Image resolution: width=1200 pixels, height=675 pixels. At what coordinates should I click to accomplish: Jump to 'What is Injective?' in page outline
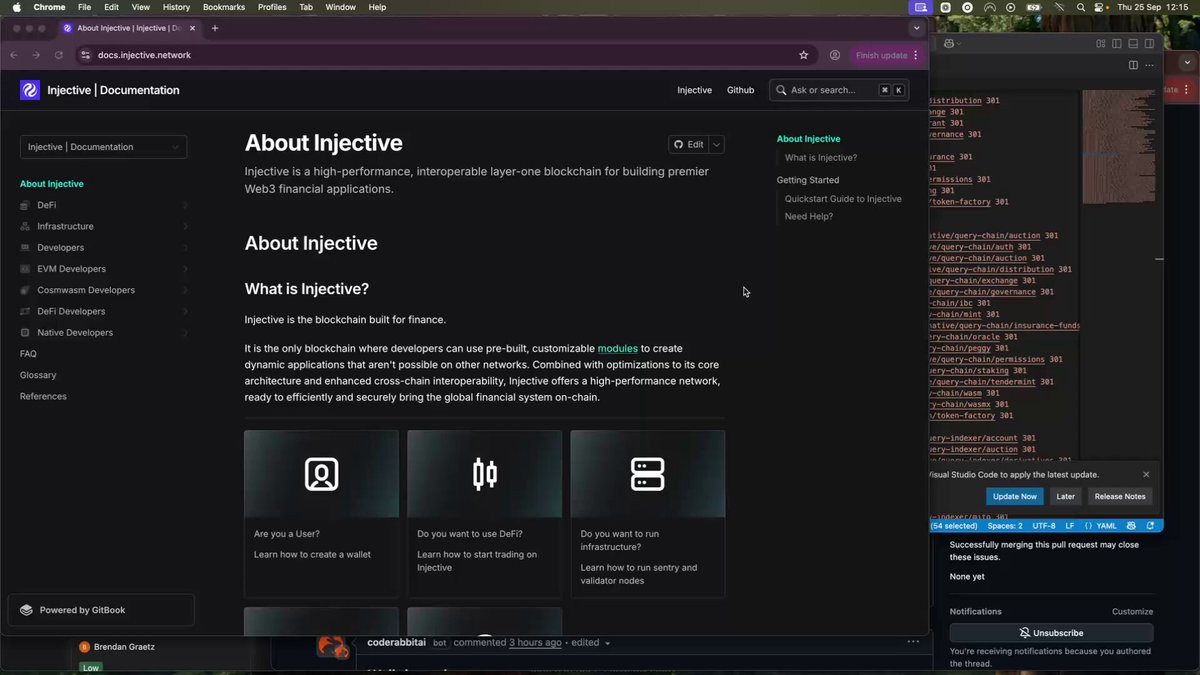point(821,158)
